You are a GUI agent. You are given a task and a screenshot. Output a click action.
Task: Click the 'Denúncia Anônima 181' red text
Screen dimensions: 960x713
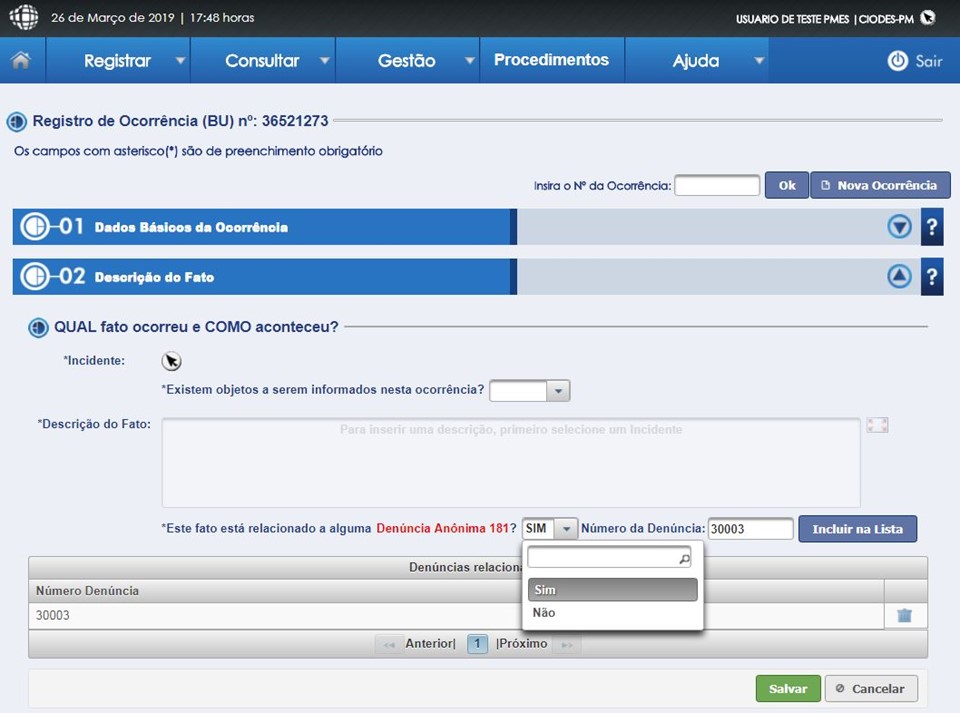(x=443, y=528)
